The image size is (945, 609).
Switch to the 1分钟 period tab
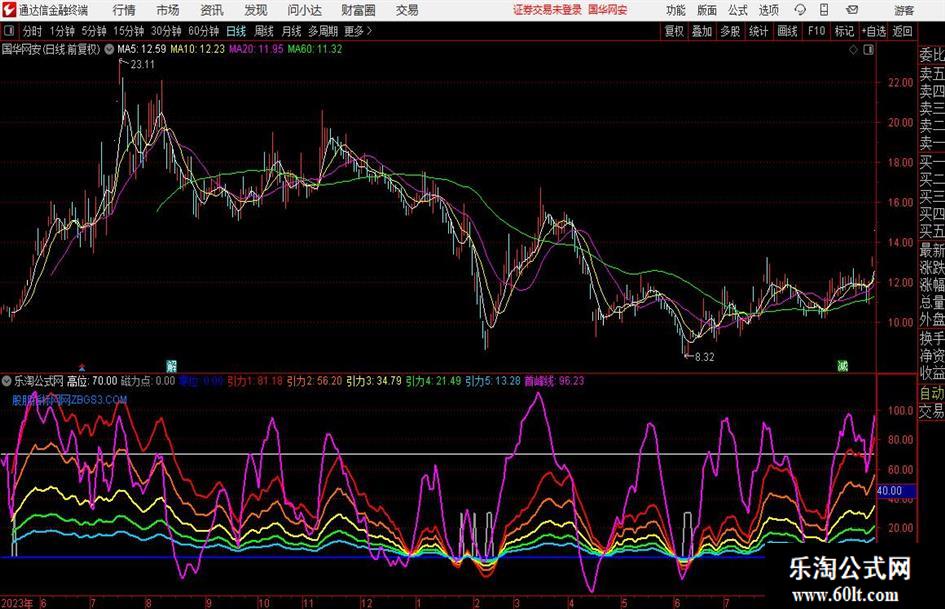(62, 31)
